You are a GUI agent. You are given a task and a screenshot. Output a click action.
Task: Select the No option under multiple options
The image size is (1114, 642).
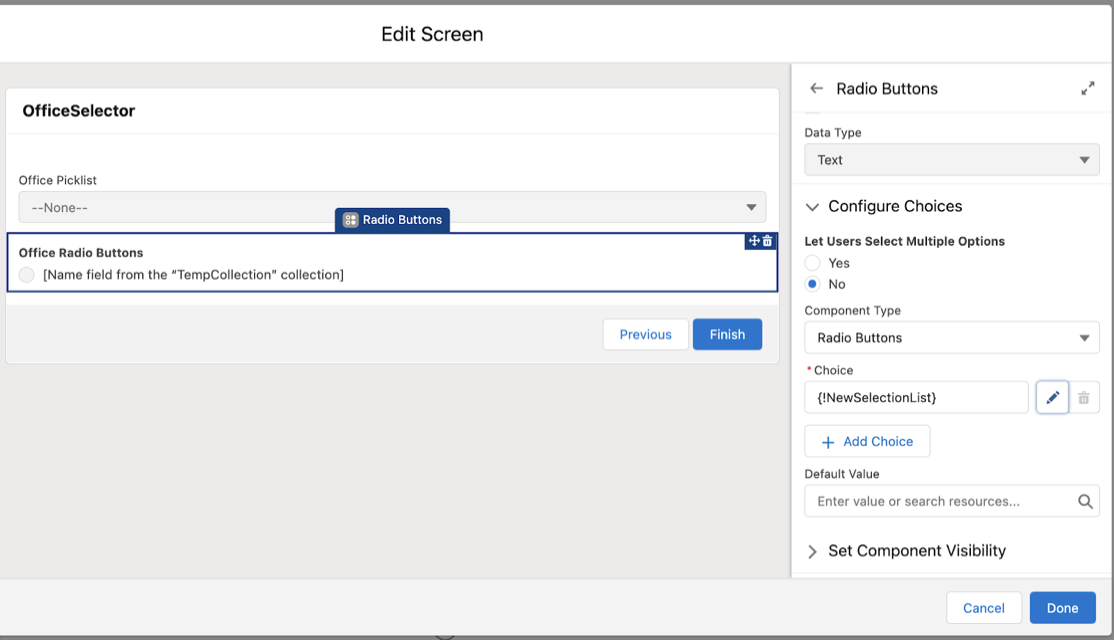[812, 283]
